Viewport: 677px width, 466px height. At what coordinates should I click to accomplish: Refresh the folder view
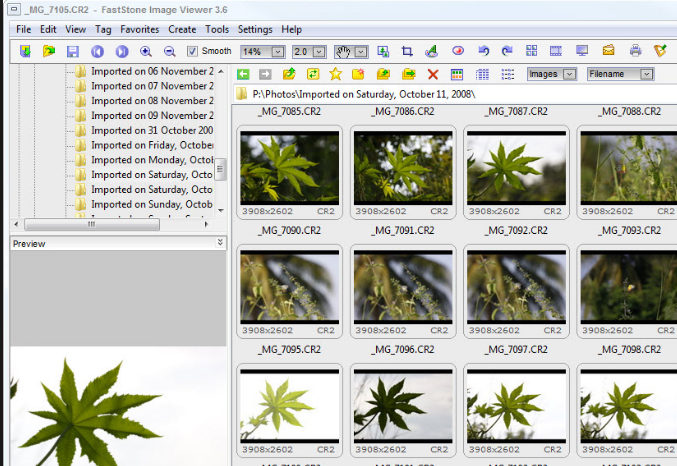point(313,74)
